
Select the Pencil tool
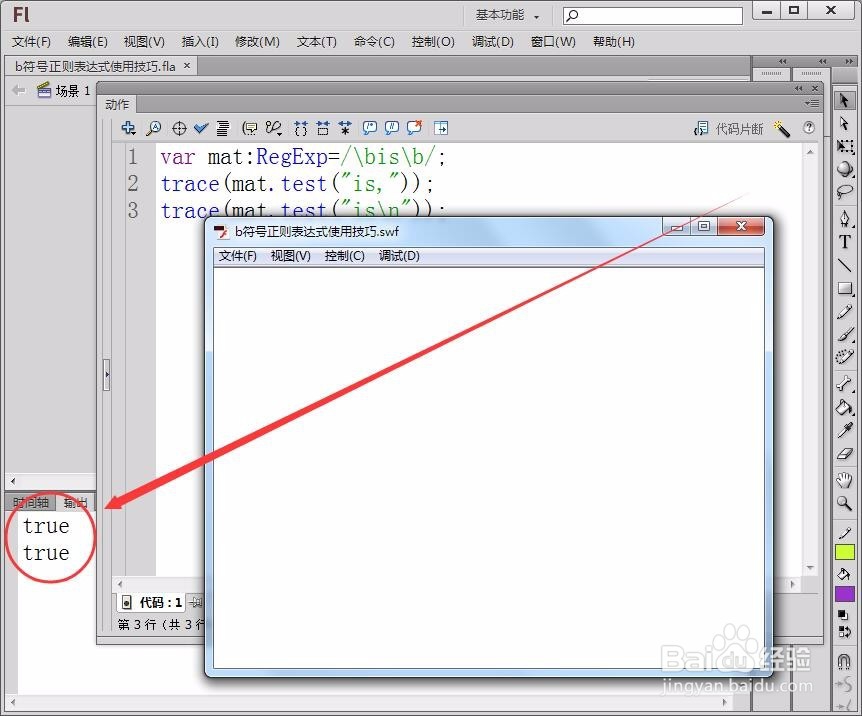(x=844, y=311)
